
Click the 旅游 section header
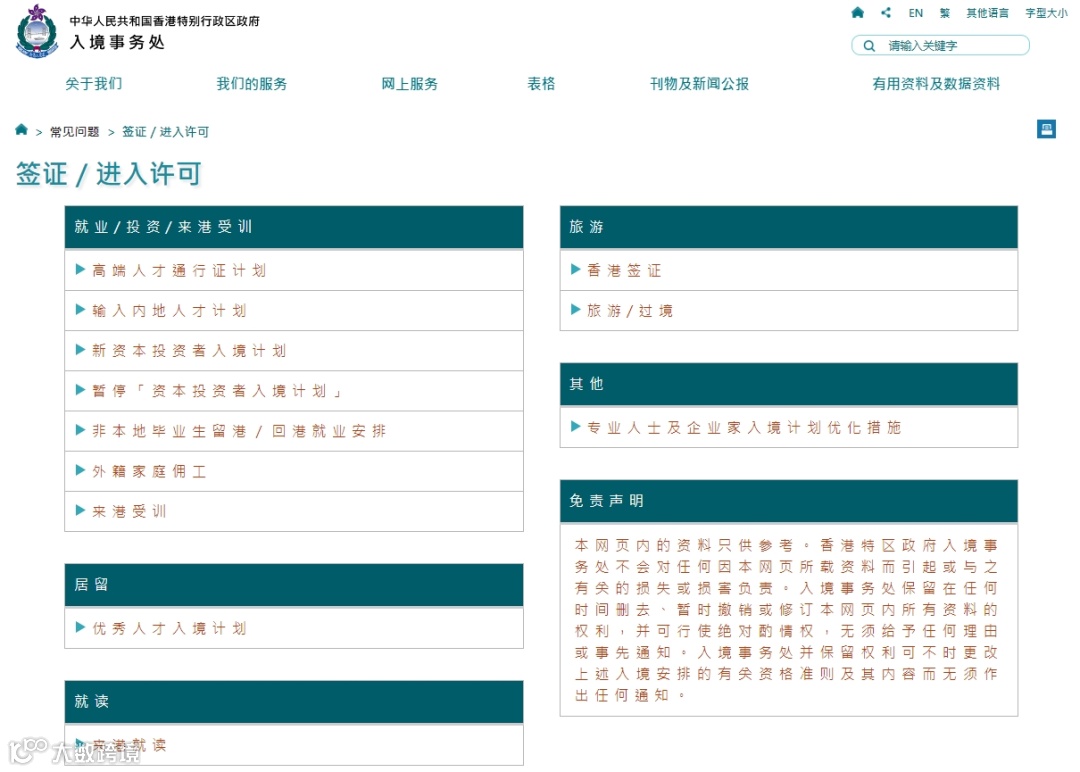(x=789, y=227)
